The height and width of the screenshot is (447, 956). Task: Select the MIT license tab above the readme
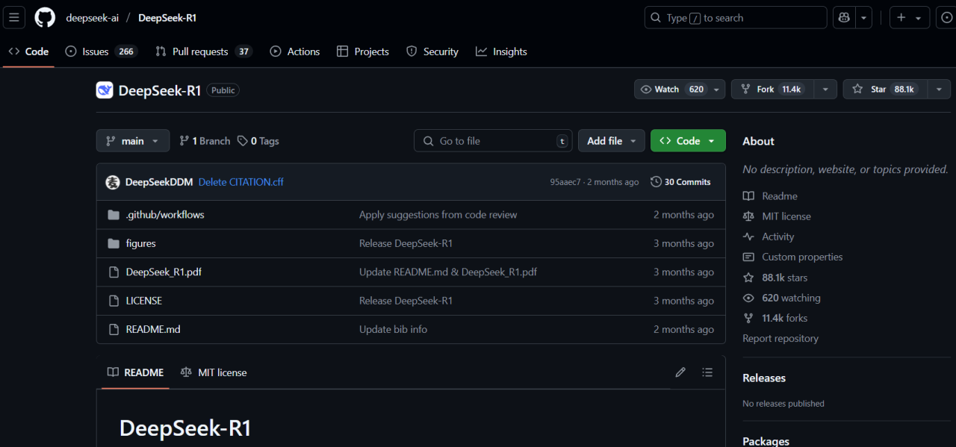tap(213, 372)
